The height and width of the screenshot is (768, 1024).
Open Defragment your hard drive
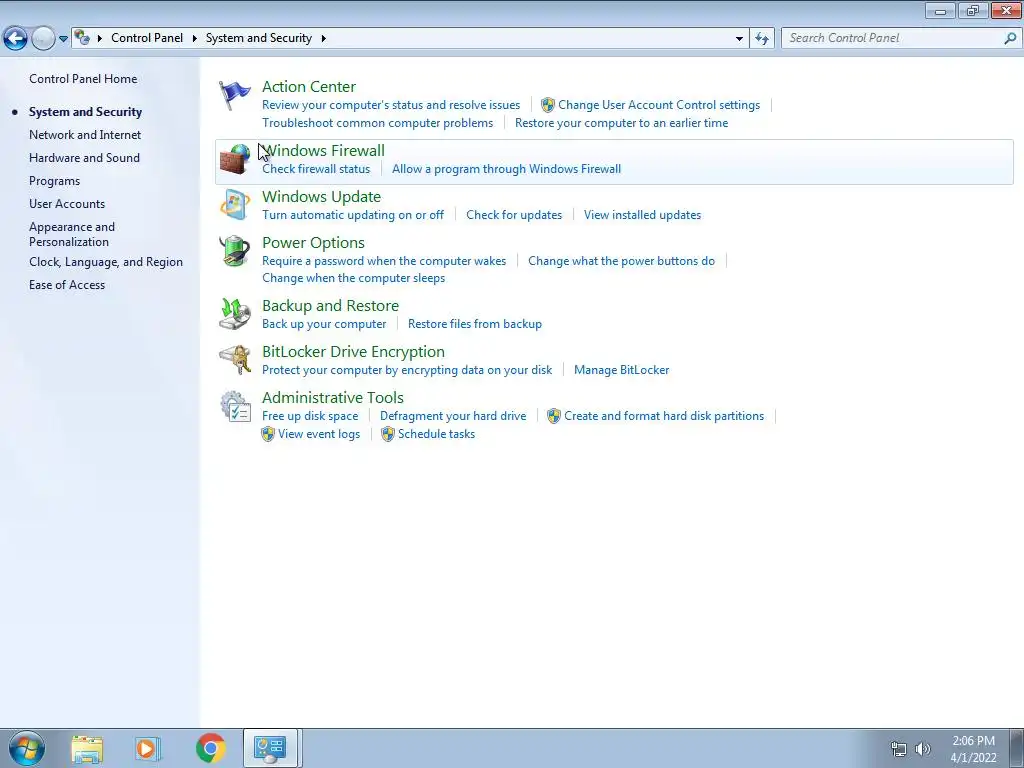pos(453,416)
